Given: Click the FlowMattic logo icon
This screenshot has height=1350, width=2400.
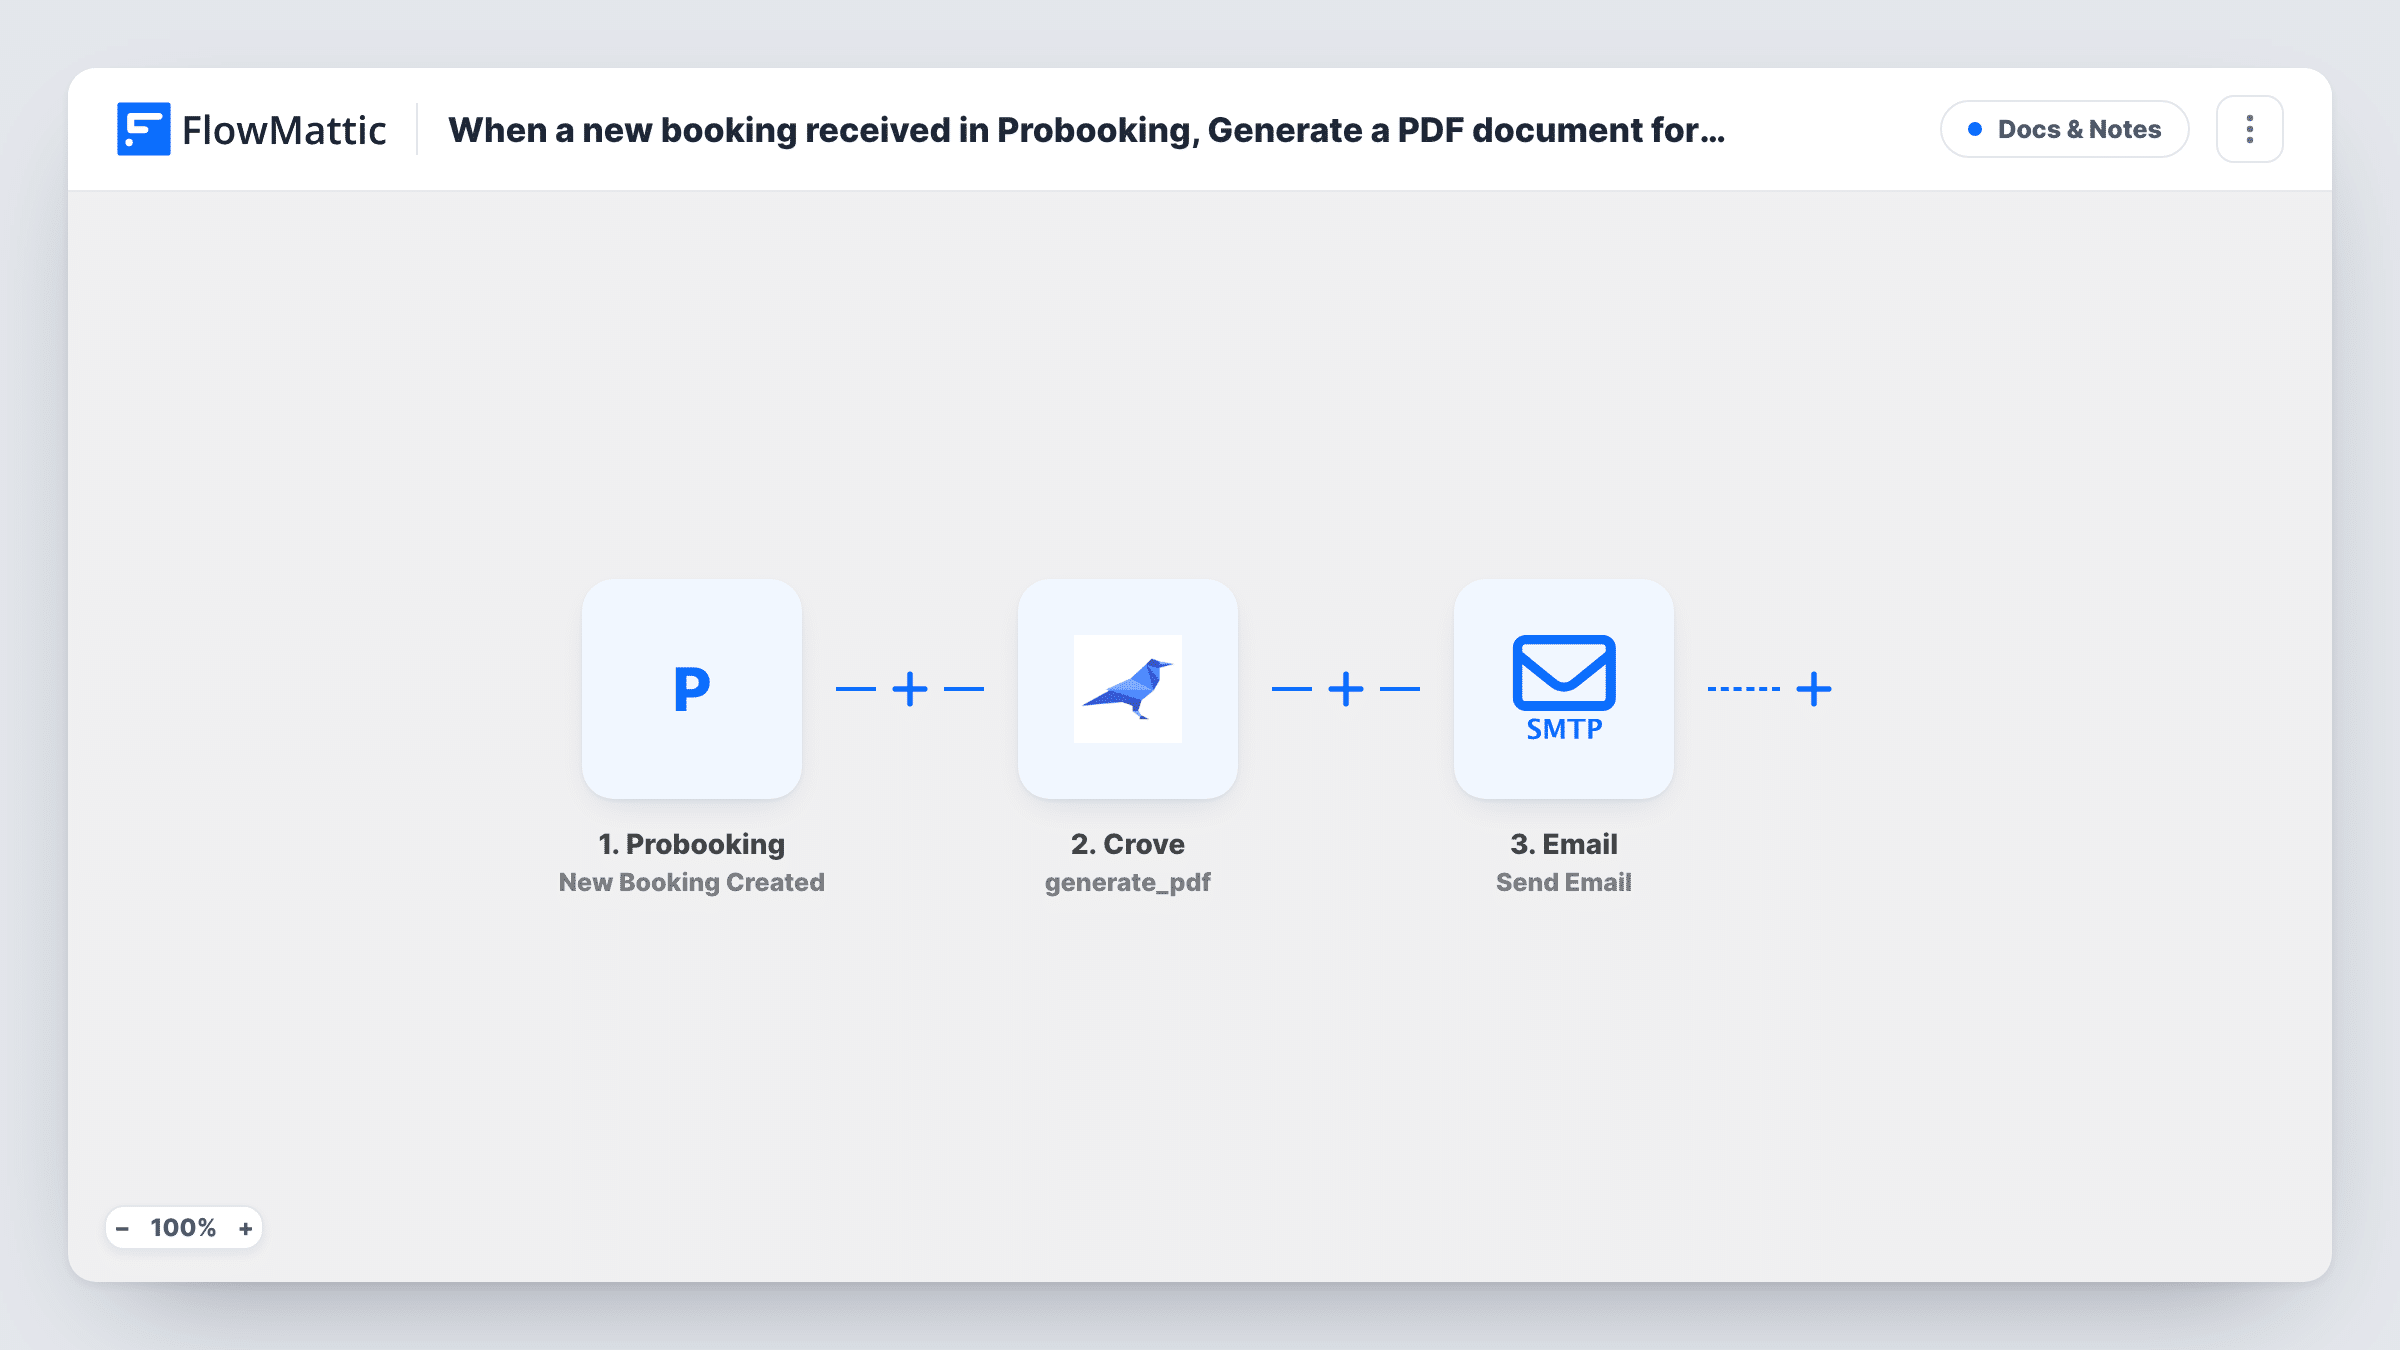Looking at the screenshot, I should click(143, 129).
